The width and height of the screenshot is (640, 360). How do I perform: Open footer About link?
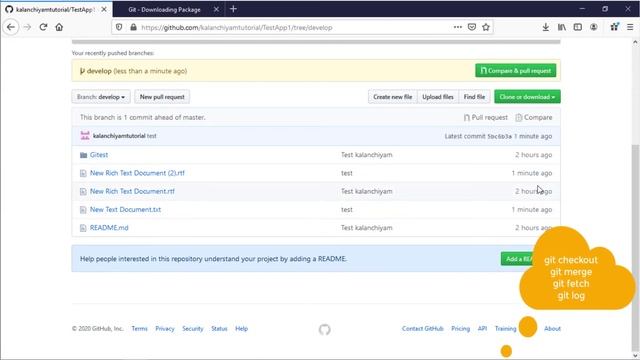coord(552,329)
